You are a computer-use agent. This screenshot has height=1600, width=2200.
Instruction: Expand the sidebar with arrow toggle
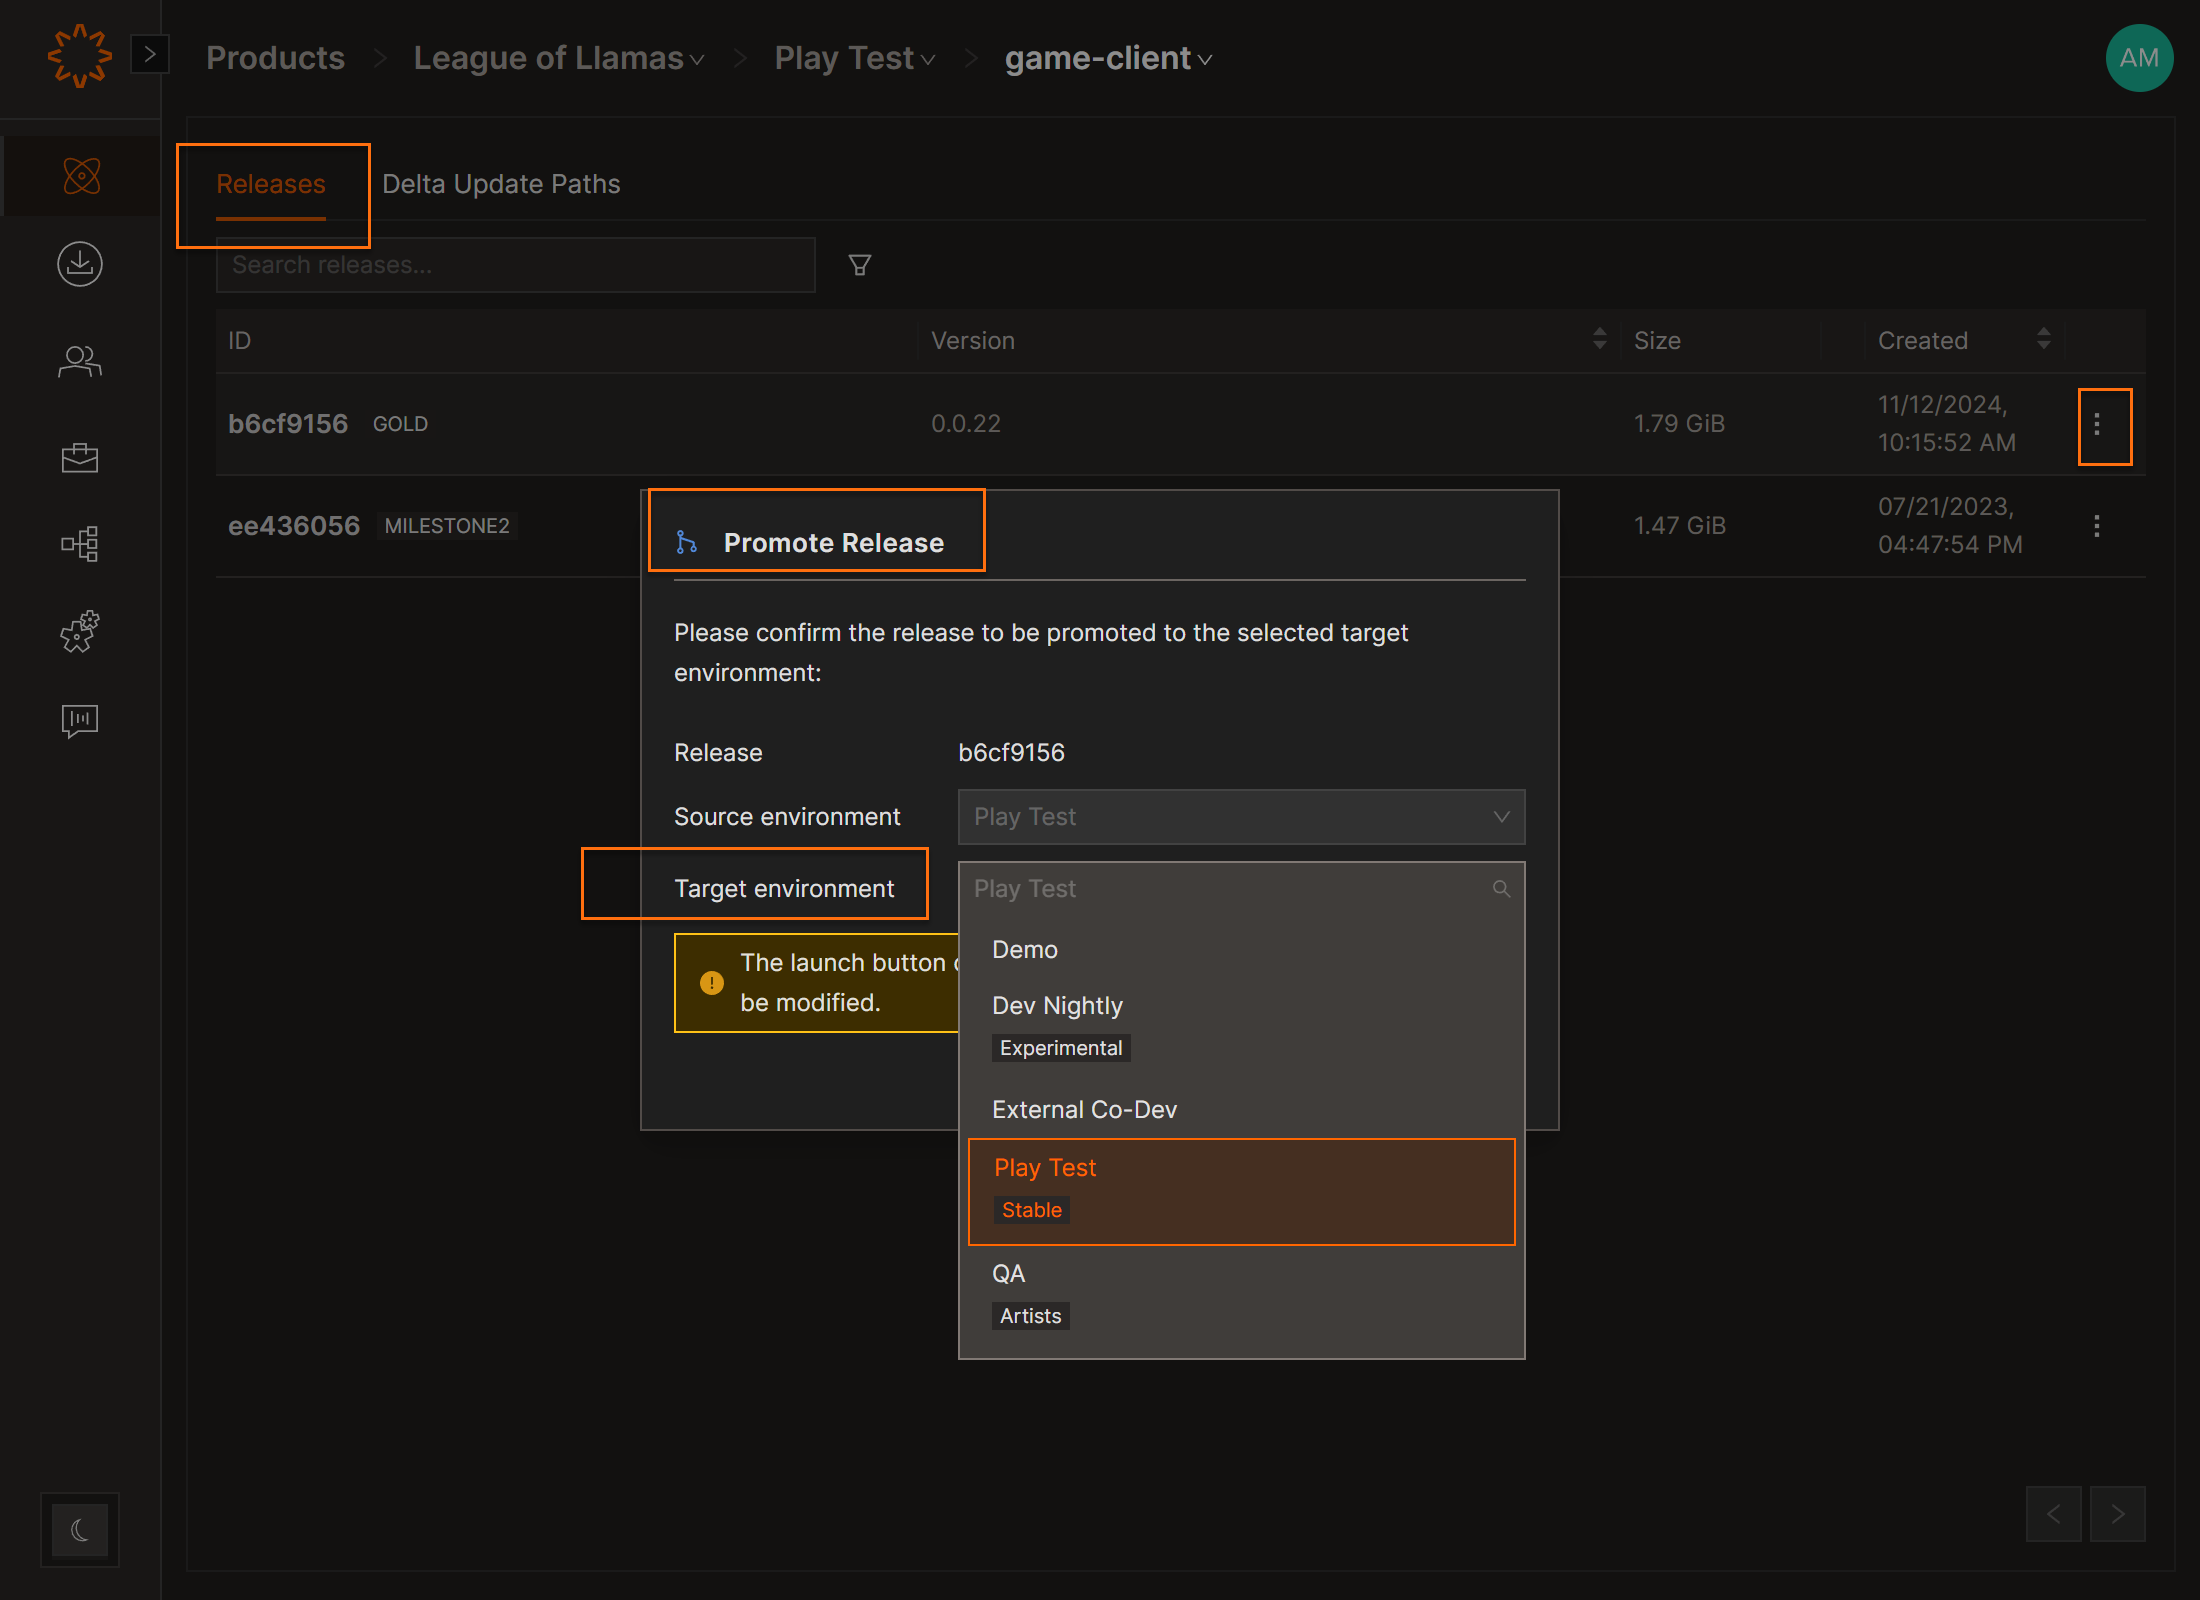pyautogui.click(x=150, y=54)
